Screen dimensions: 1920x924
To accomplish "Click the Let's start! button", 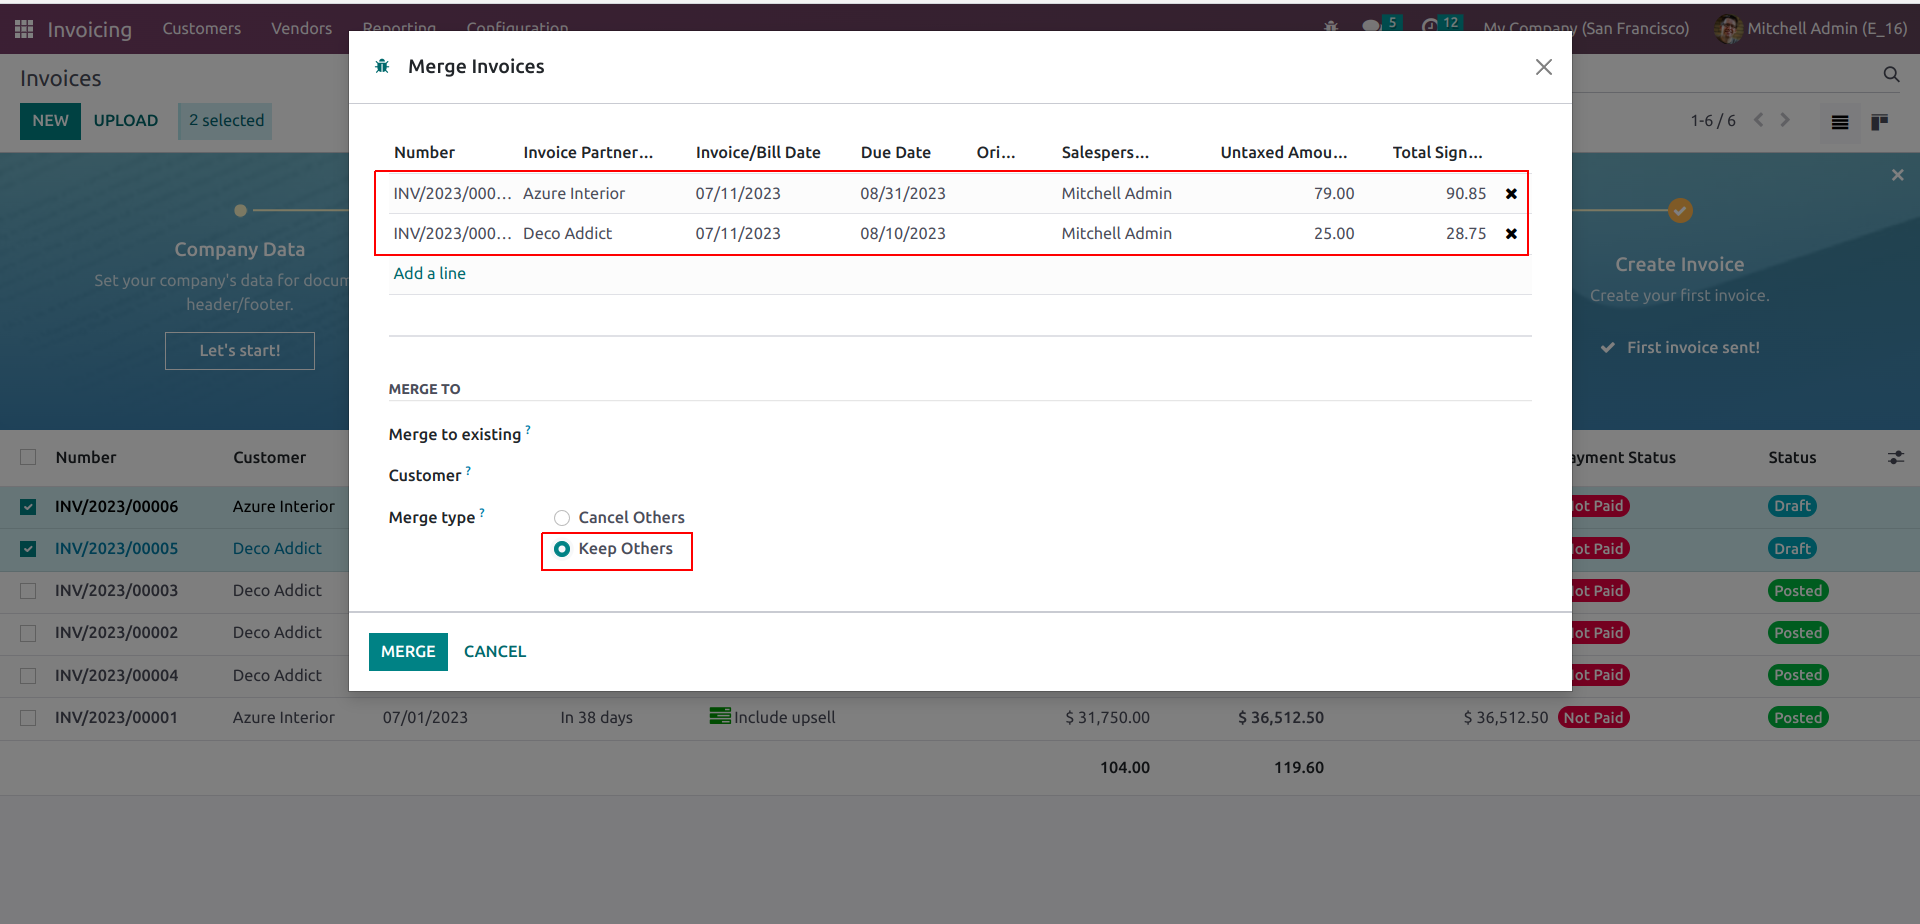I will tap(240, 351).
